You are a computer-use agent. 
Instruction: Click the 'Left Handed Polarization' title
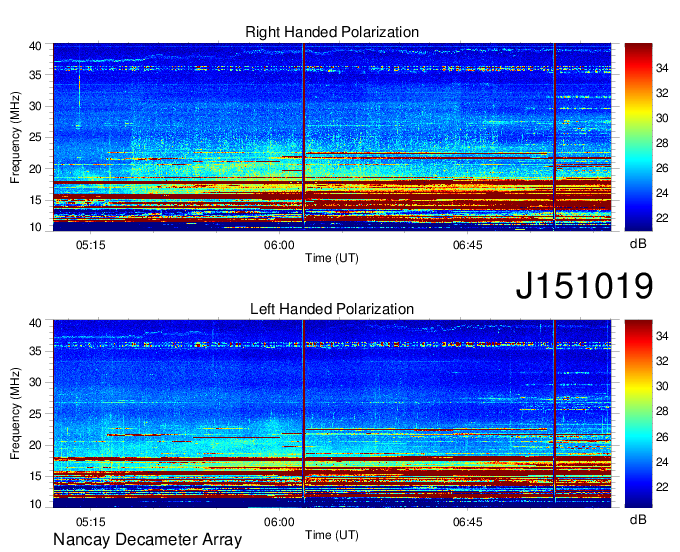click(332, 309)
